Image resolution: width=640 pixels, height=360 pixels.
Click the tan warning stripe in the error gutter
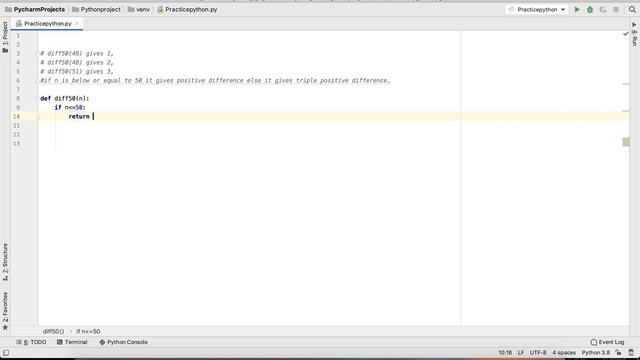coord(626,142)
